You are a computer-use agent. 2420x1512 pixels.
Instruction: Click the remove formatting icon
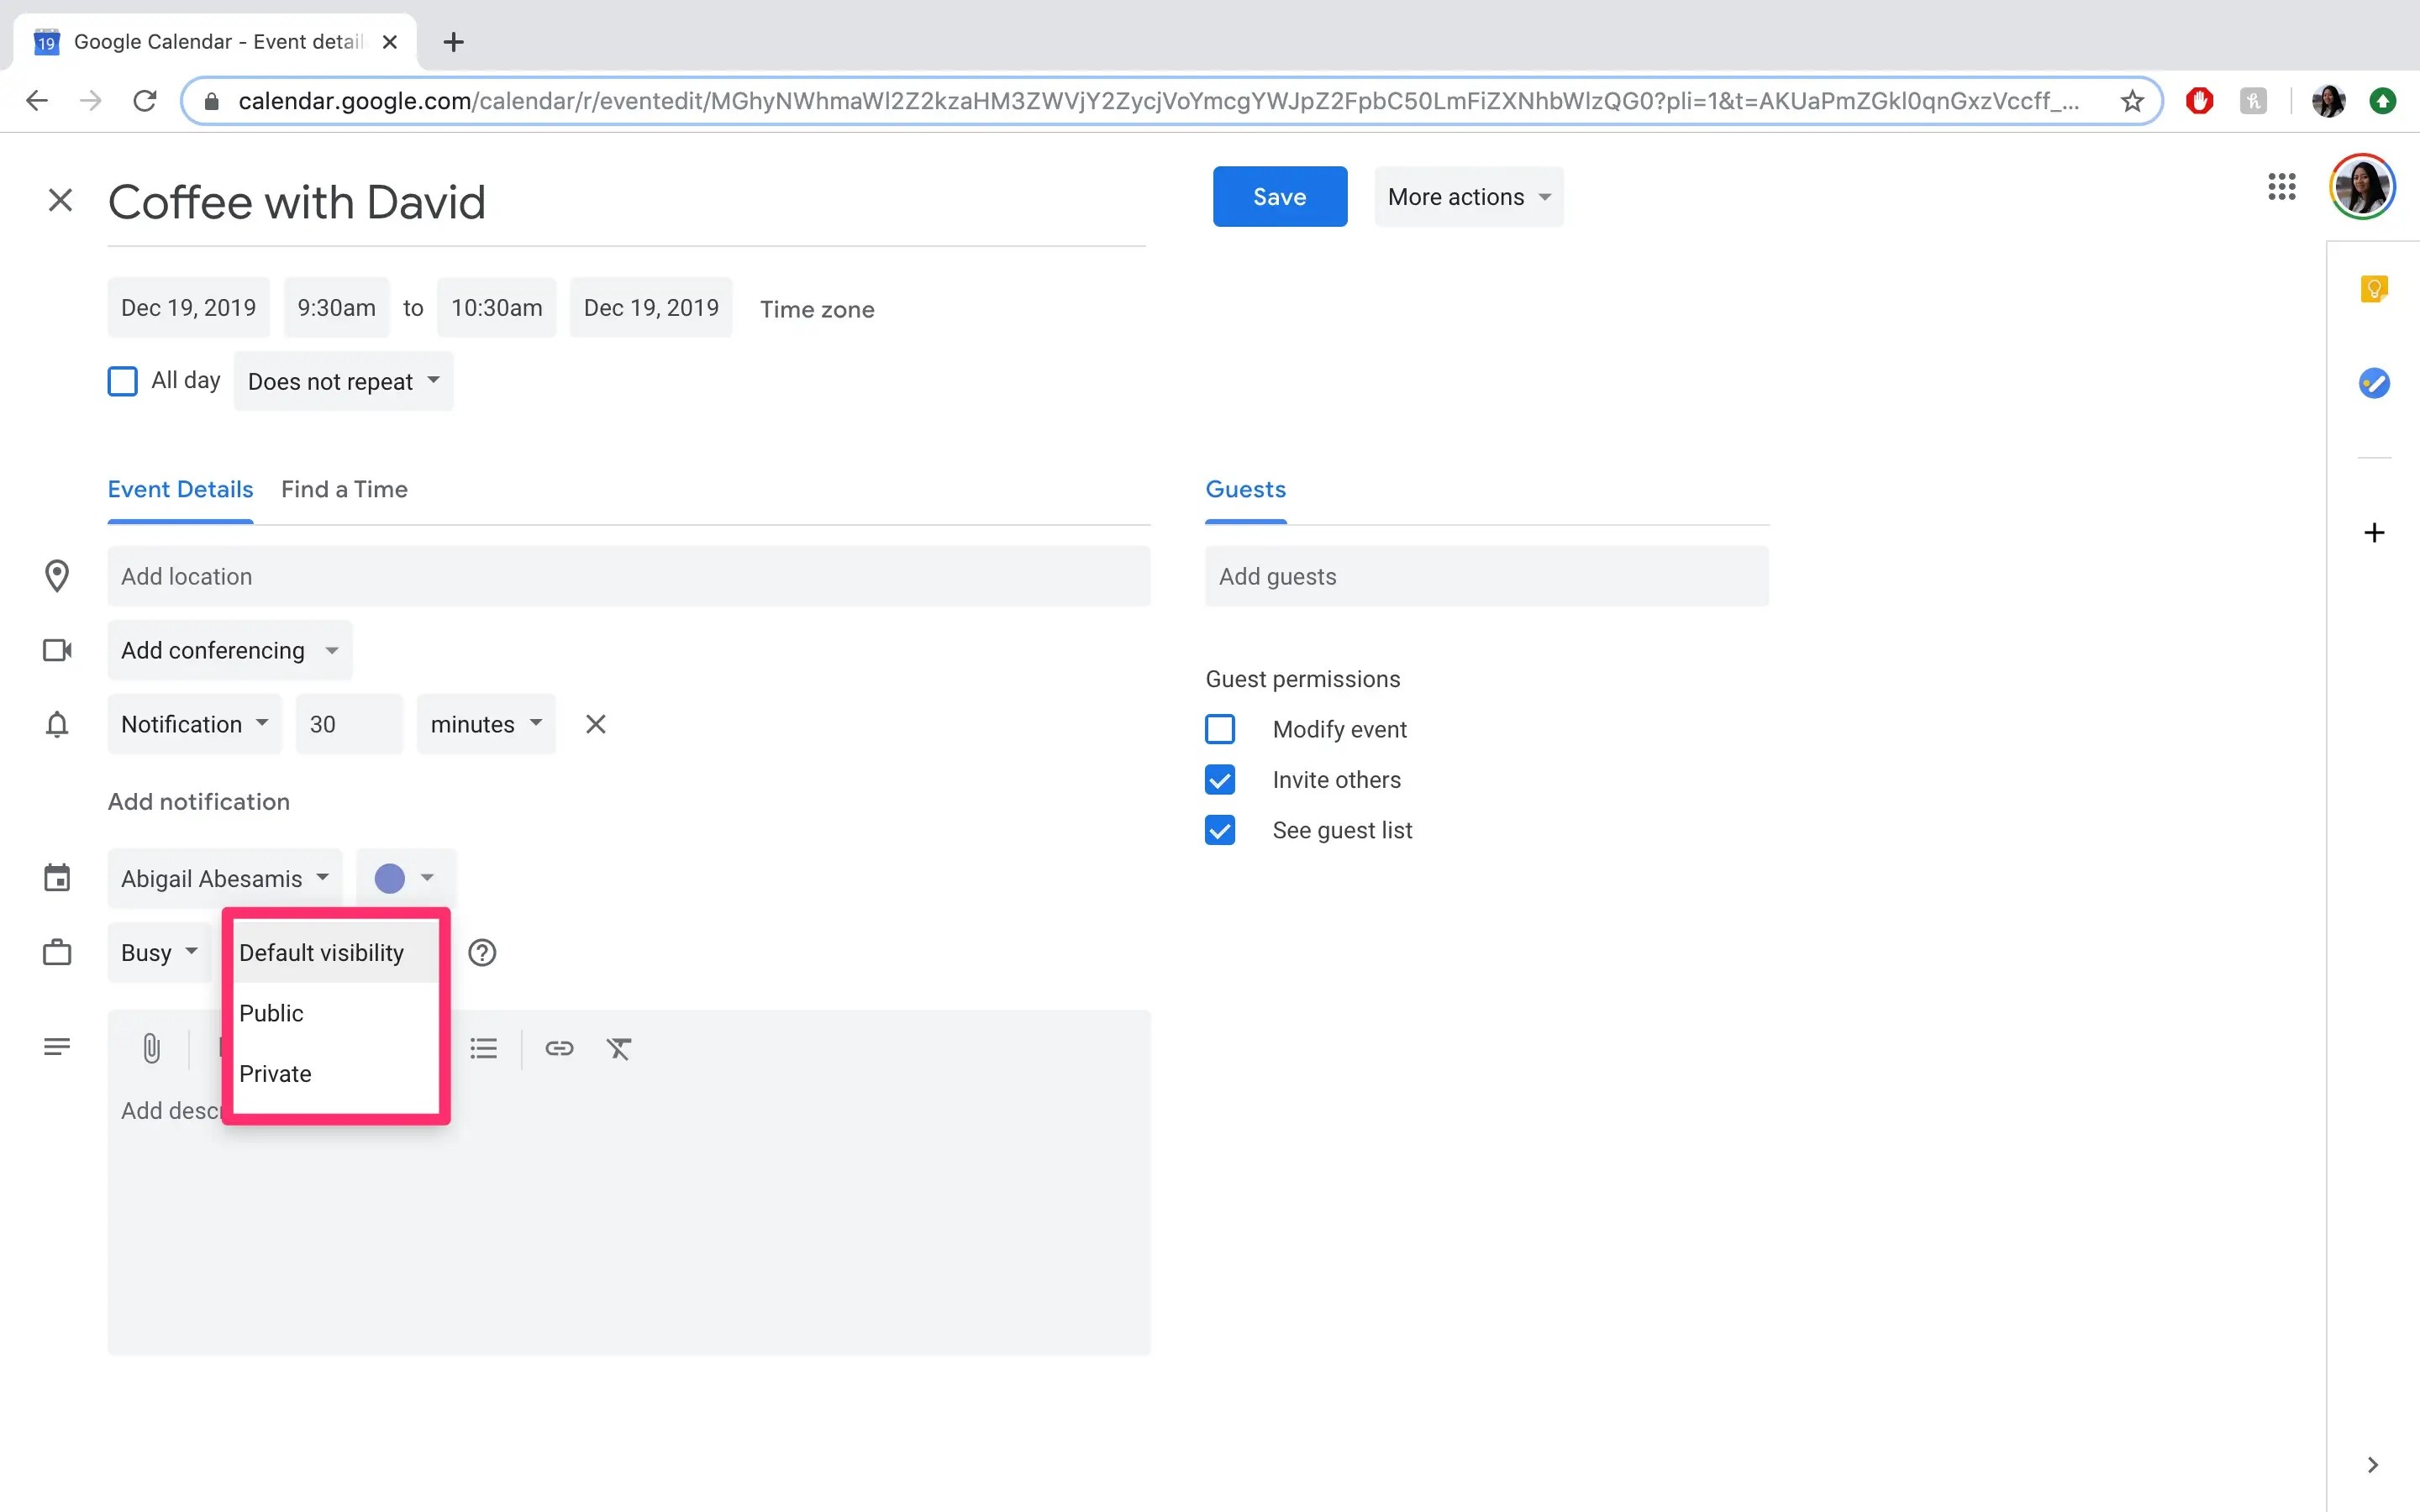pyautogui.click(x=619, y=1048)
